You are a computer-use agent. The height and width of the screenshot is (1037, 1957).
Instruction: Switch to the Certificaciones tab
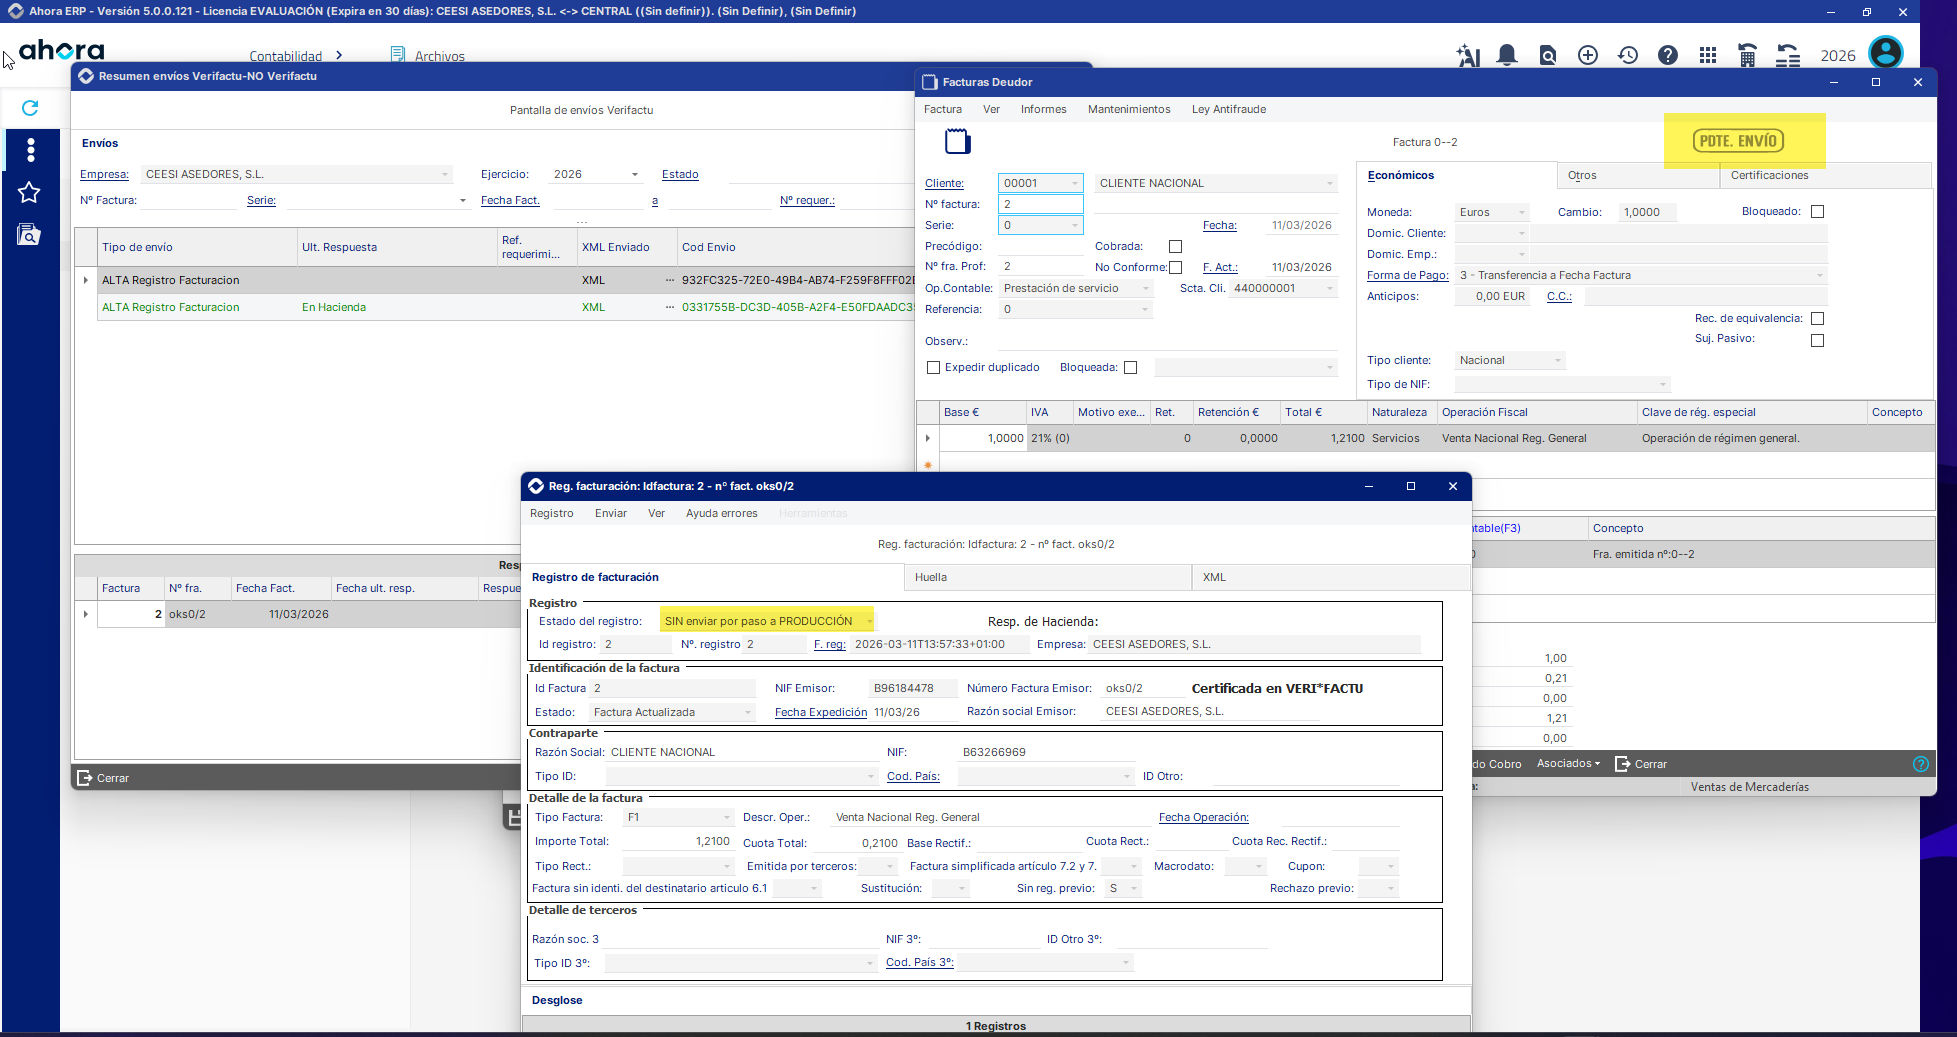click(1826, 175)
